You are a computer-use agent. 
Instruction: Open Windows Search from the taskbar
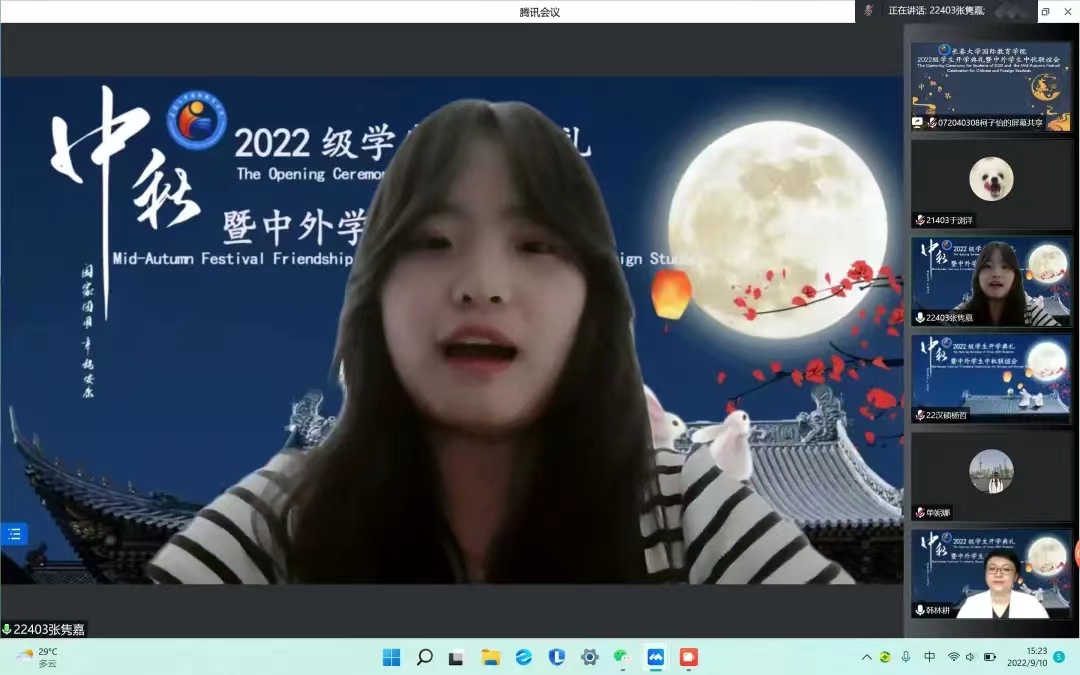[x=424, y=658]
